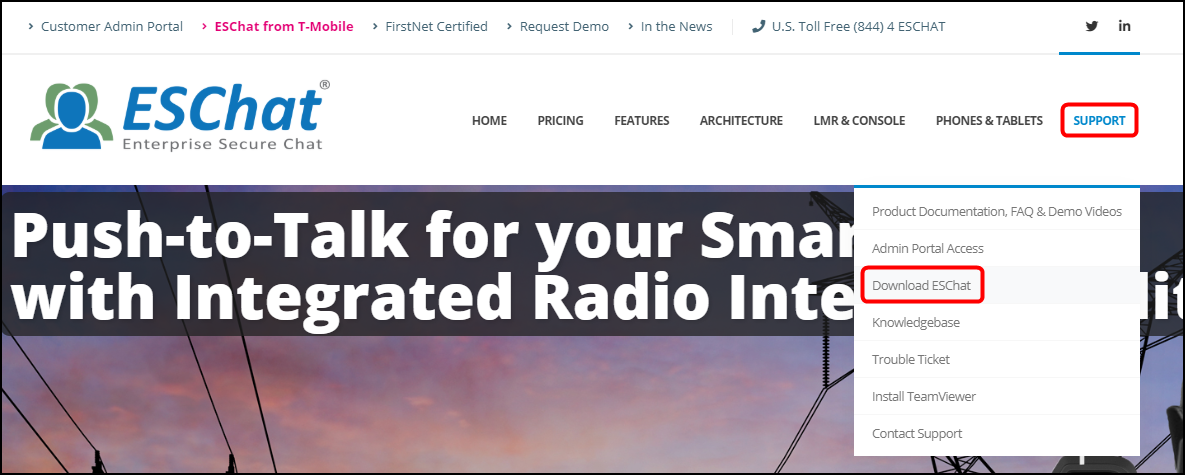Open the LinkedIn icon link
Viewport: 1185px width, 475px height.
coord(1125,26)
